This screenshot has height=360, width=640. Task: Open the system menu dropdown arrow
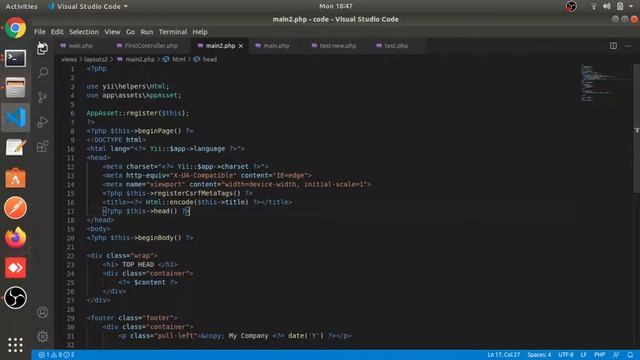631,6
